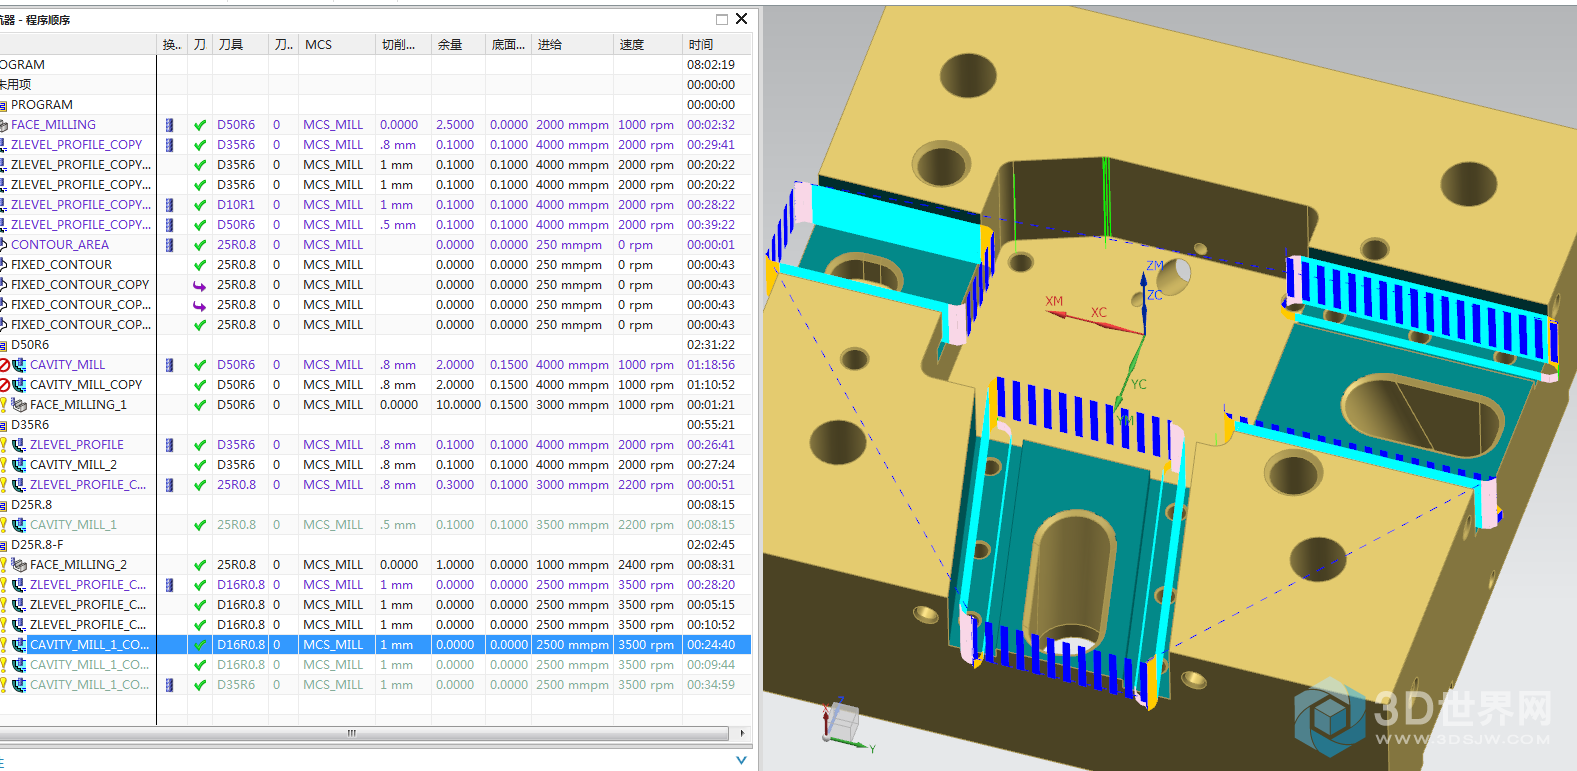
Task: Click green check mark in CONTOUR_AREA row
Action: click(x=200, y=245)
